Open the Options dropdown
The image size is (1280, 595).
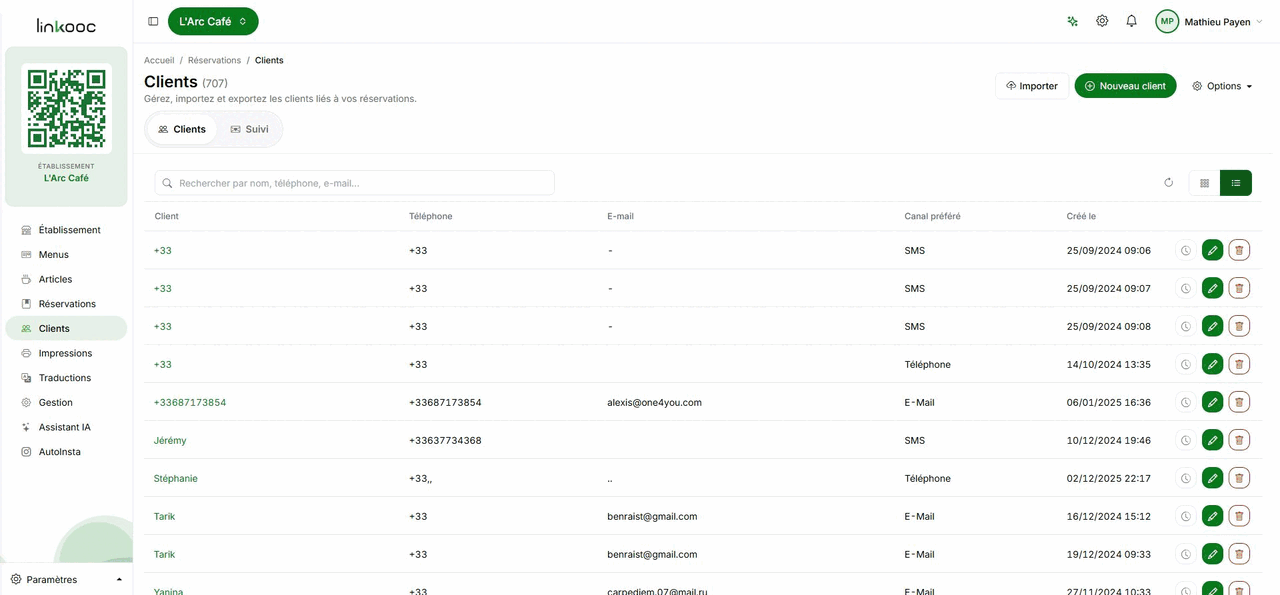click(1222, 86)
